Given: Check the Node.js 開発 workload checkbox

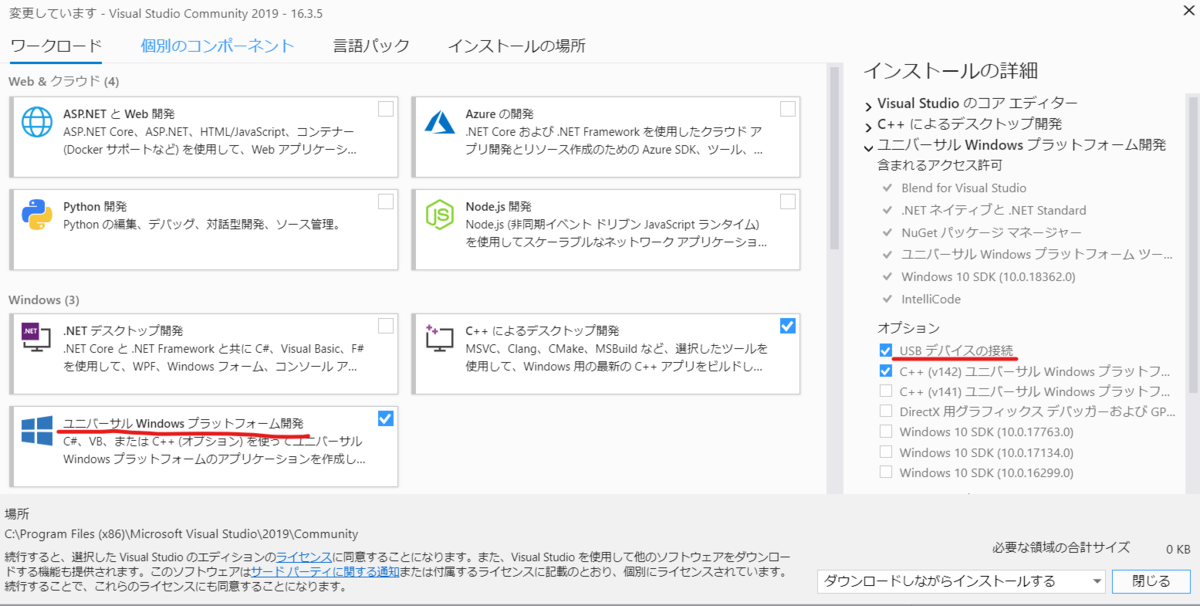Looking at the screenshot, I should click(788, 201).
